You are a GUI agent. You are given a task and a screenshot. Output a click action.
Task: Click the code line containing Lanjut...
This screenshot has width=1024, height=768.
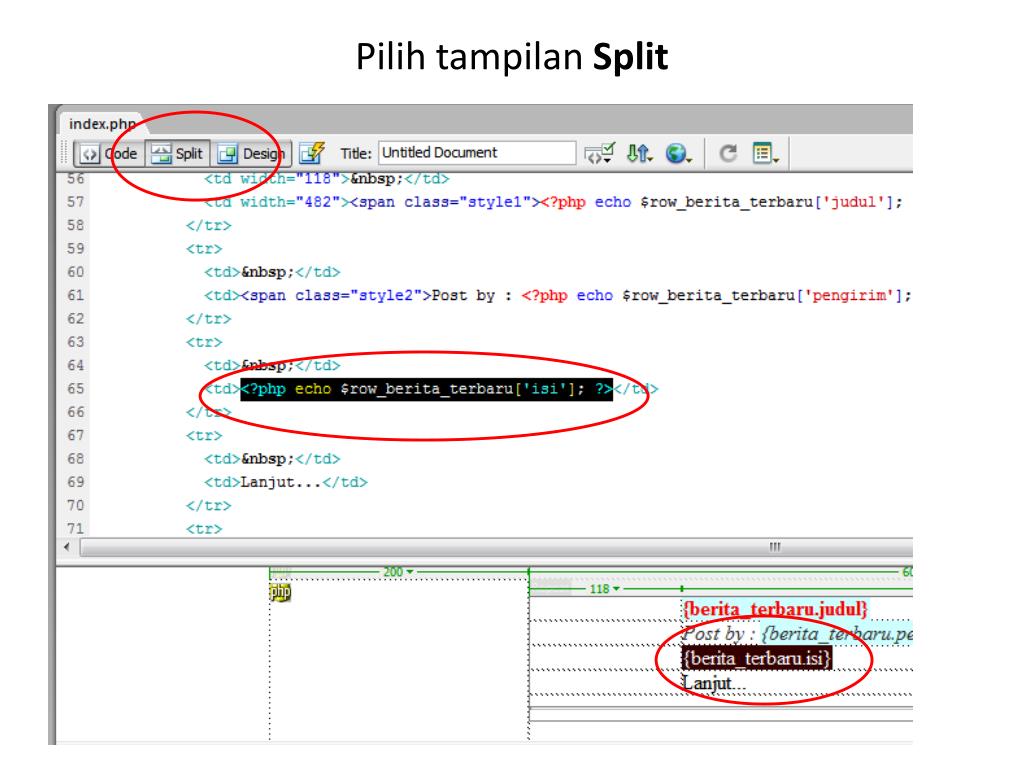click(x=286, y=482)
